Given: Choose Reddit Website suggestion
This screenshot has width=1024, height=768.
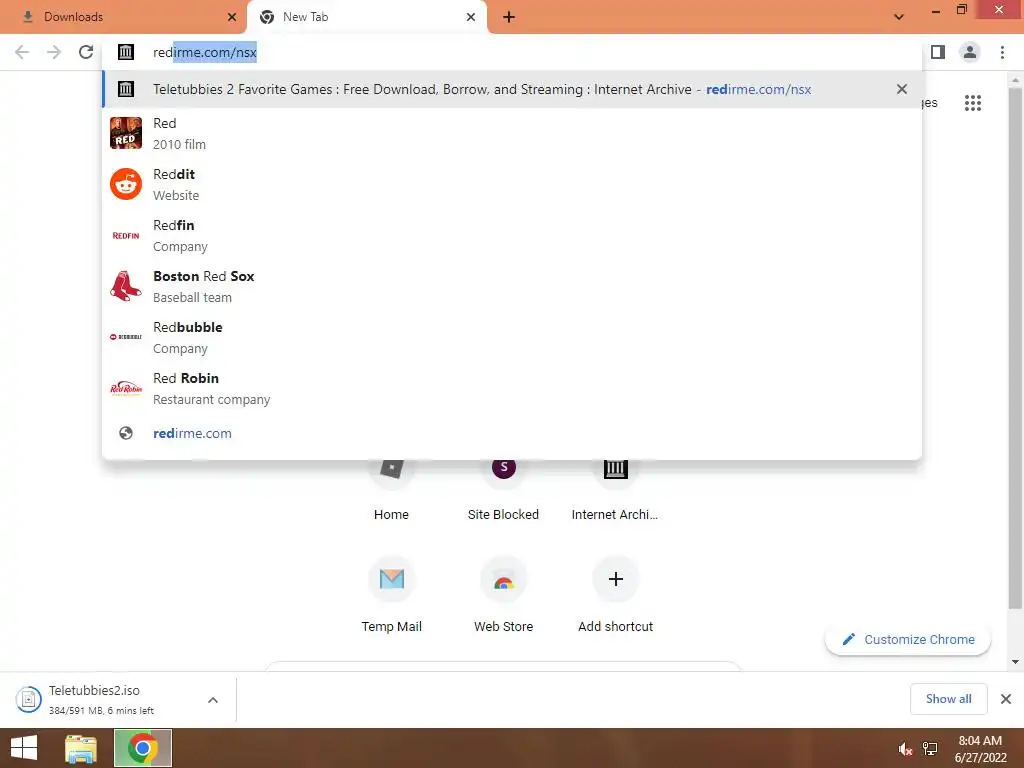Looking at the screenshot, I should [512, 184].
